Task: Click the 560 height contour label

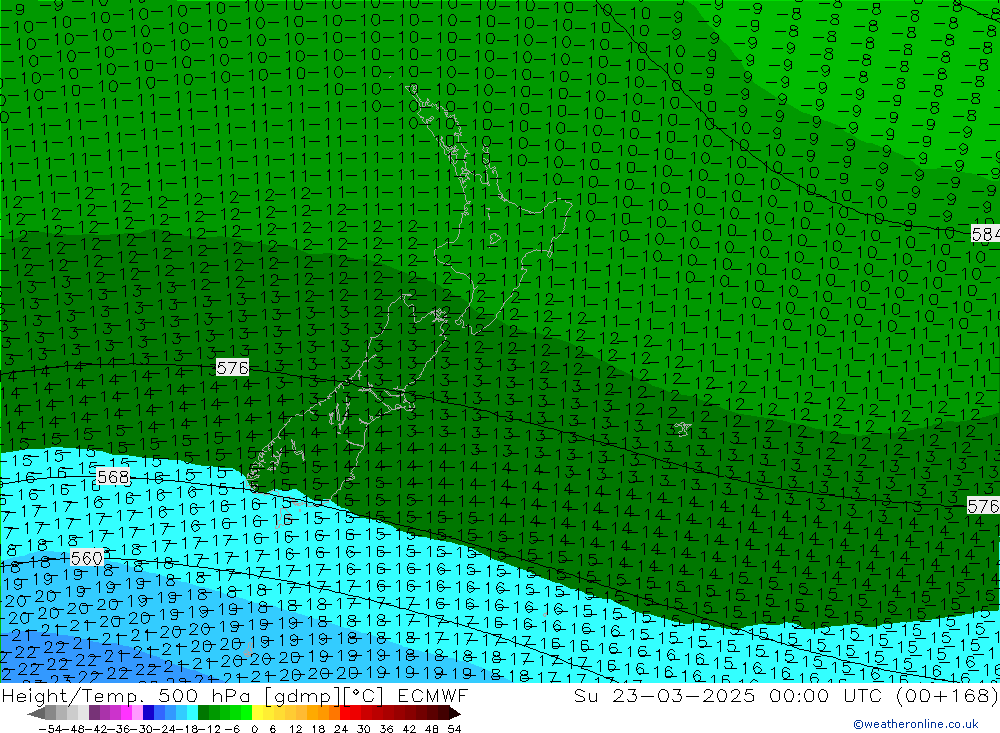Action: 87,558
